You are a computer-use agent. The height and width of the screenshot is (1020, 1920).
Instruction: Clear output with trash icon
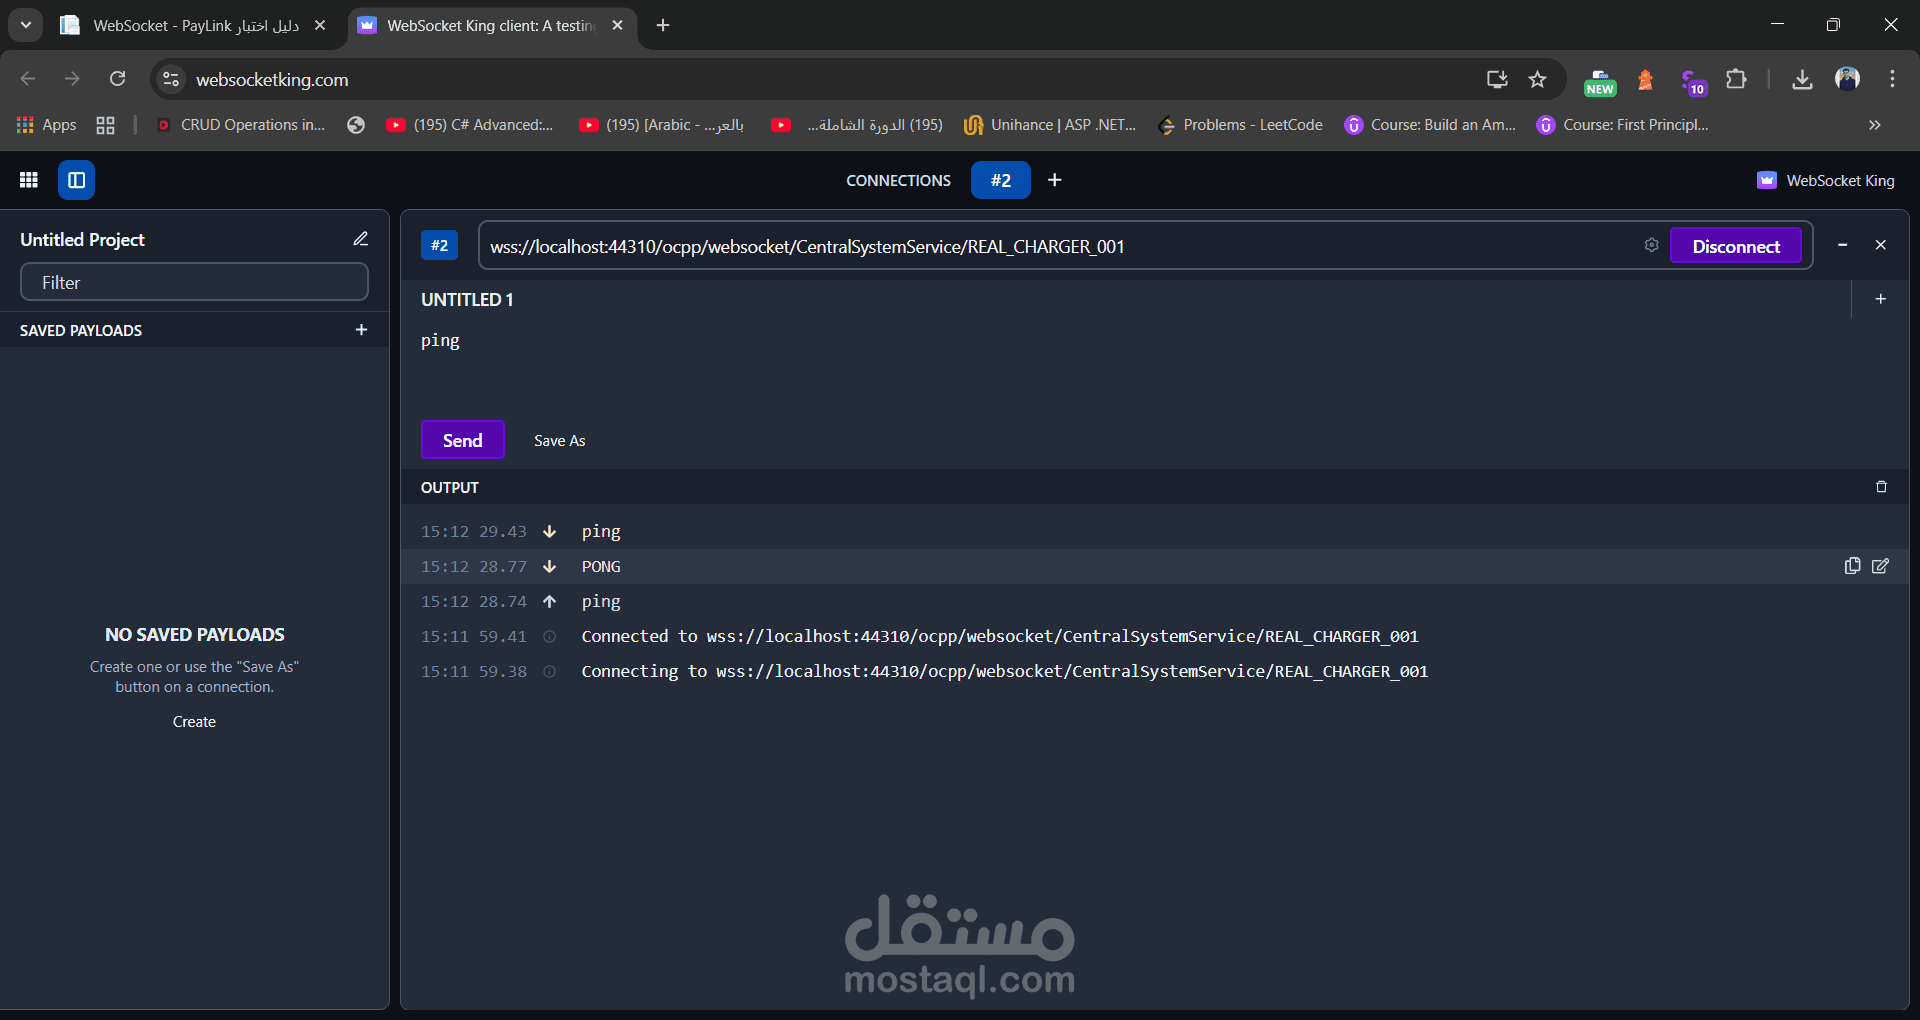(1881, 487)
